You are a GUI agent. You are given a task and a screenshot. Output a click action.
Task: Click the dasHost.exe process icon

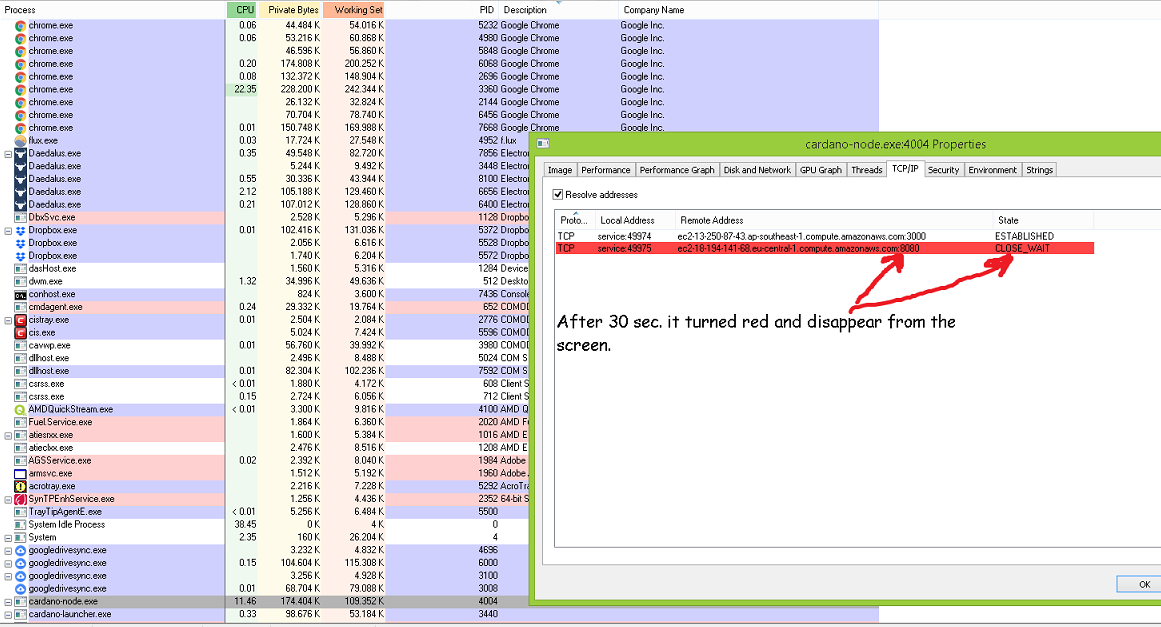point(21,269)
